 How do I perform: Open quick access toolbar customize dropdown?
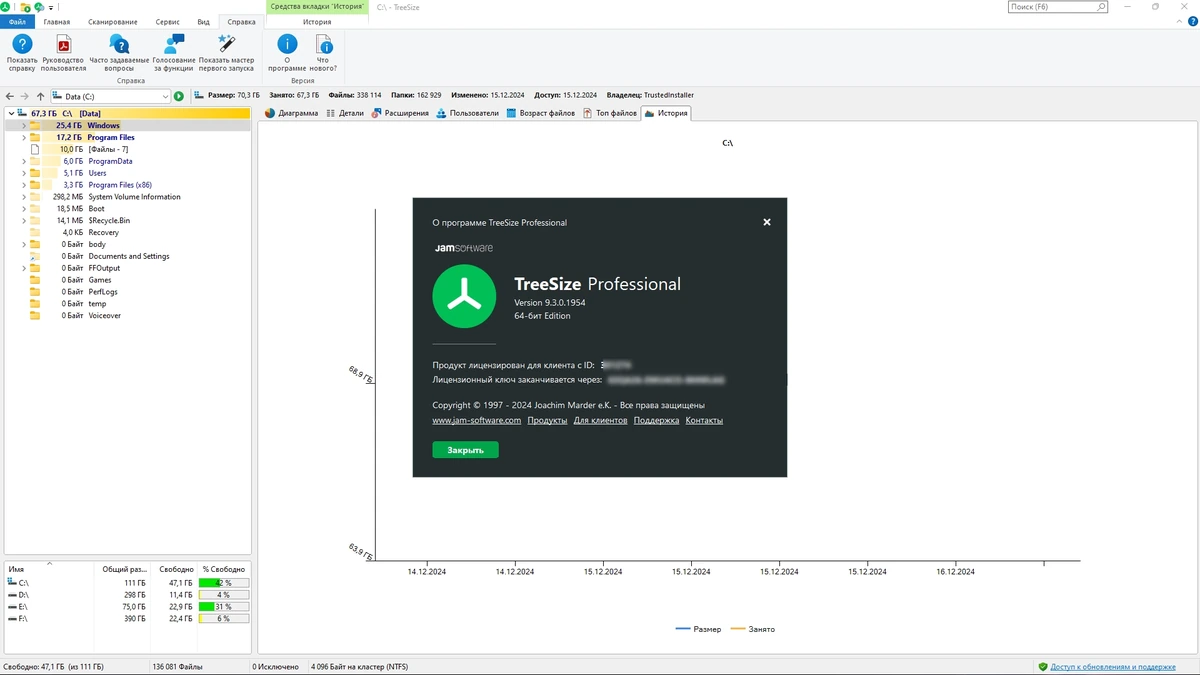50,8
